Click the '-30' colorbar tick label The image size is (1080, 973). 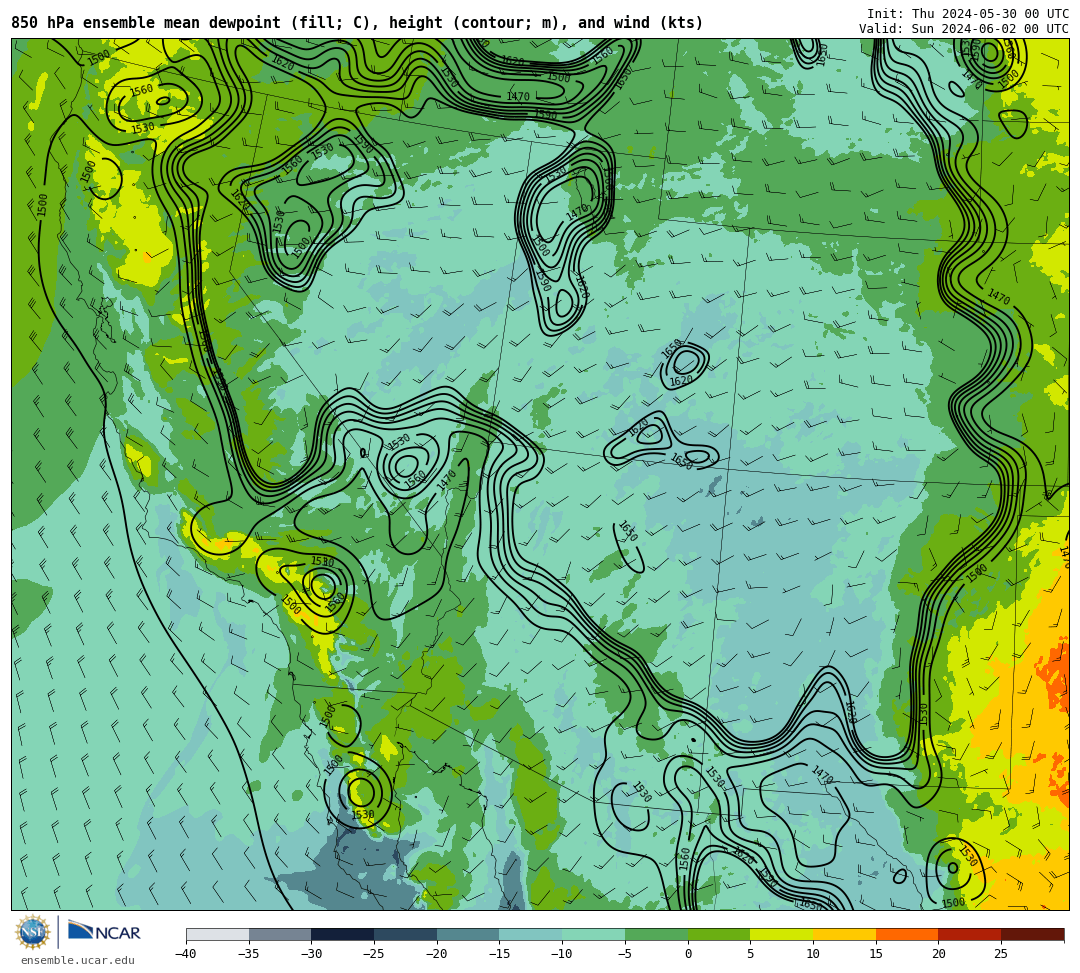tap(311, 954)
